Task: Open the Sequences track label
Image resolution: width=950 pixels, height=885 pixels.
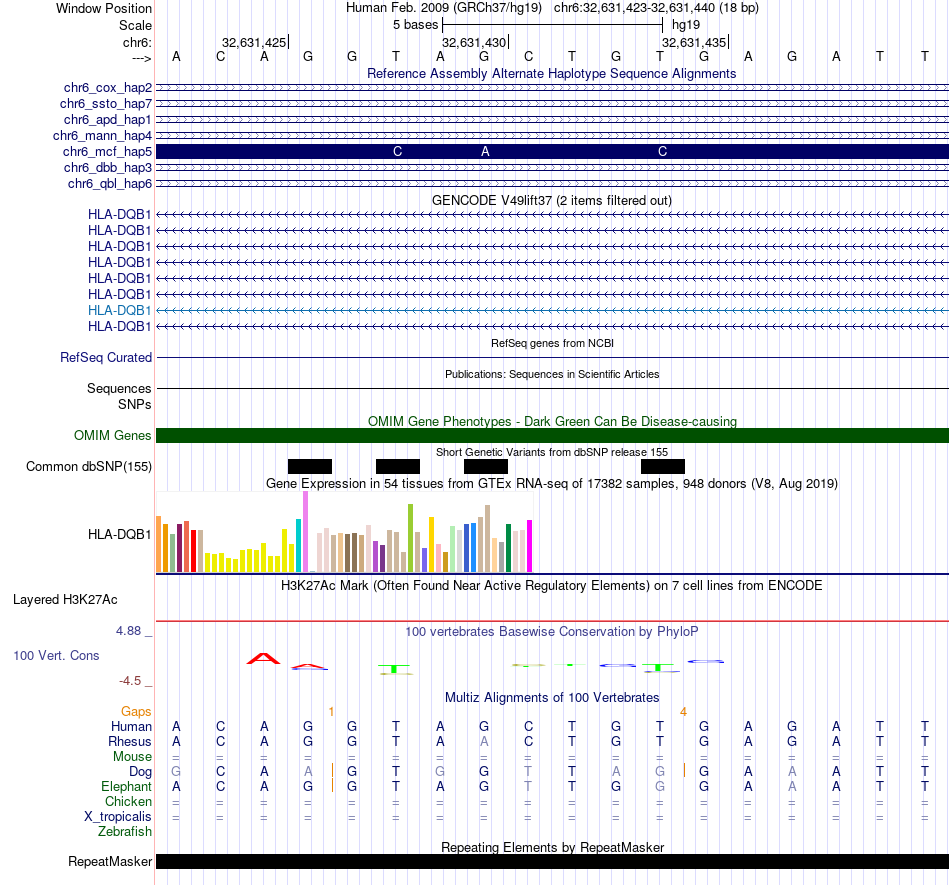Action: (119, 388)
